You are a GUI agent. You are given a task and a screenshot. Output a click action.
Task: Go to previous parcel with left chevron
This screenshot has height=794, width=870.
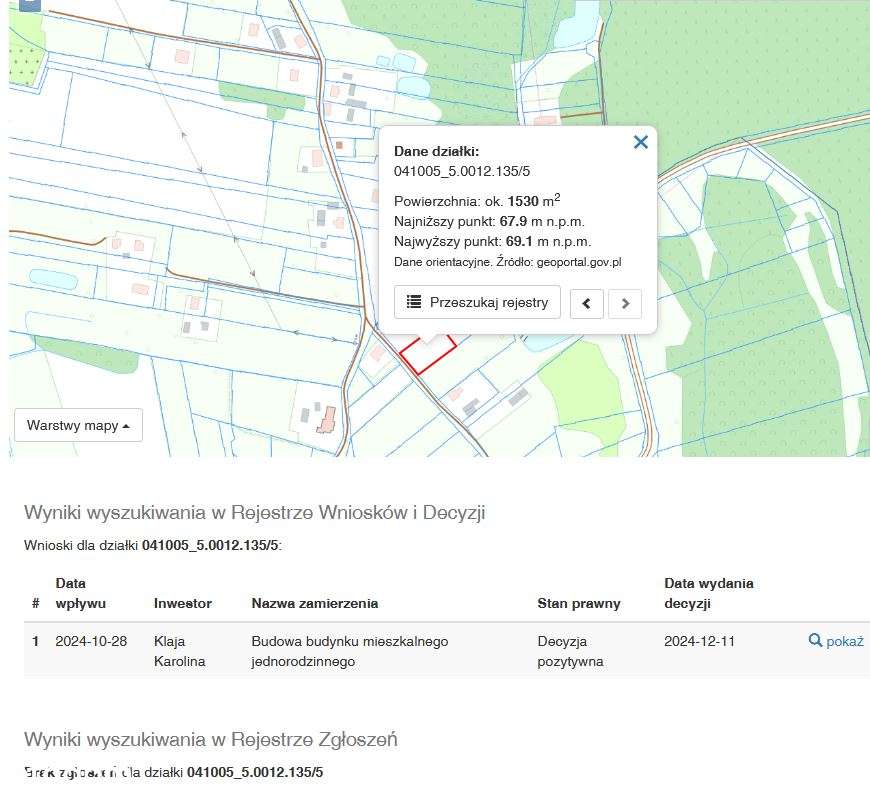click(x=587, y=303)
